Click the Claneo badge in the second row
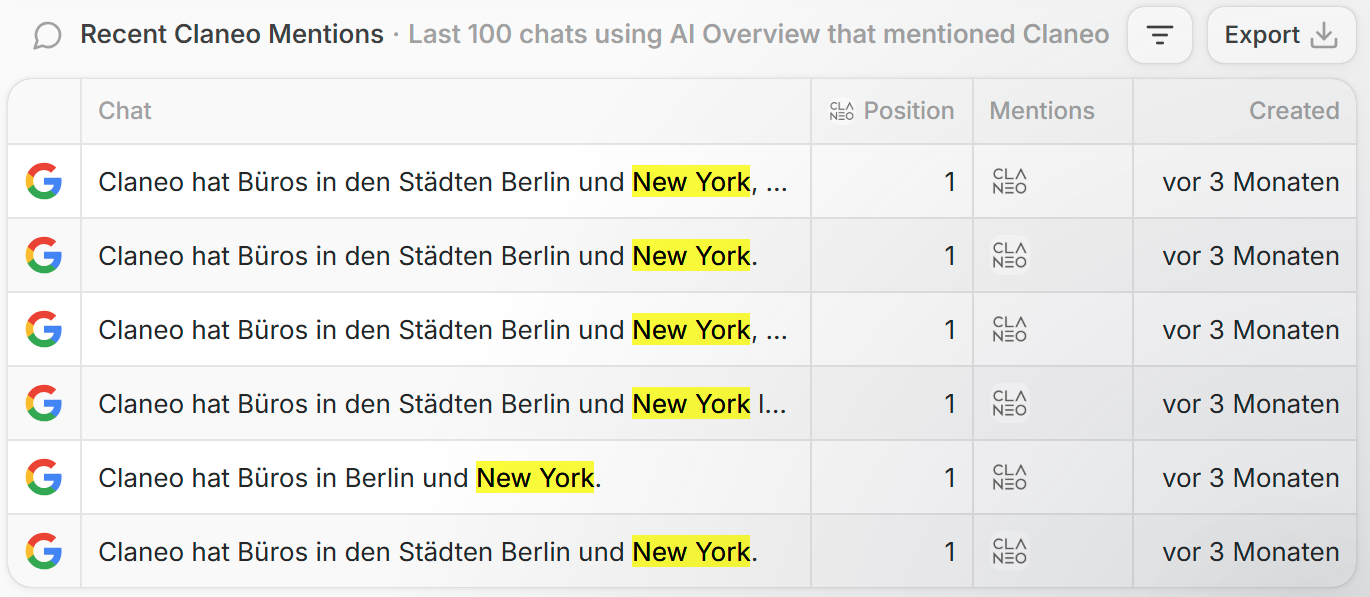 click(x=1009, y=255)
